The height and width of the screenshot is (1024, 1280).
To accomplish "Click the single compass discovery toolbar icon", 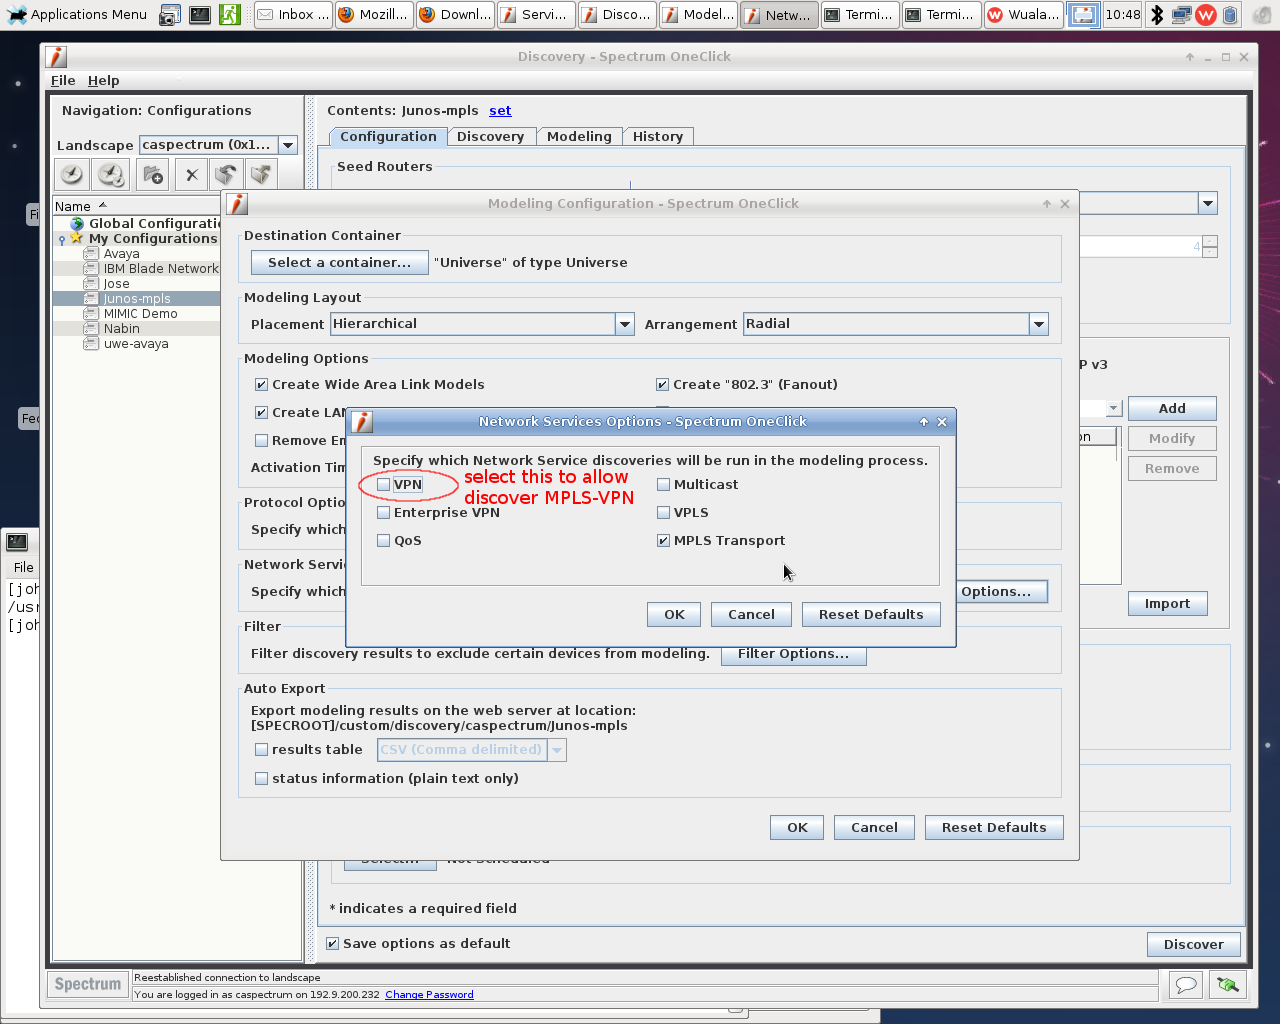I will tap(72, 175).
